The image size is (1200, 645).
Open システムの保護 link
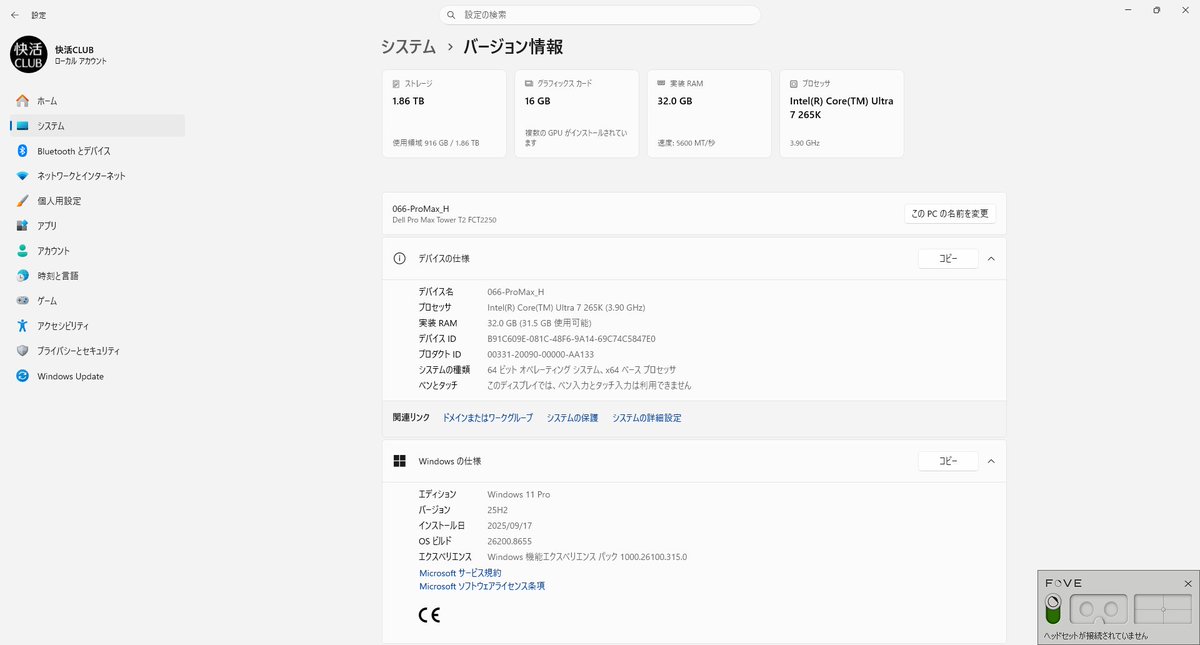[x=572, y=418]
